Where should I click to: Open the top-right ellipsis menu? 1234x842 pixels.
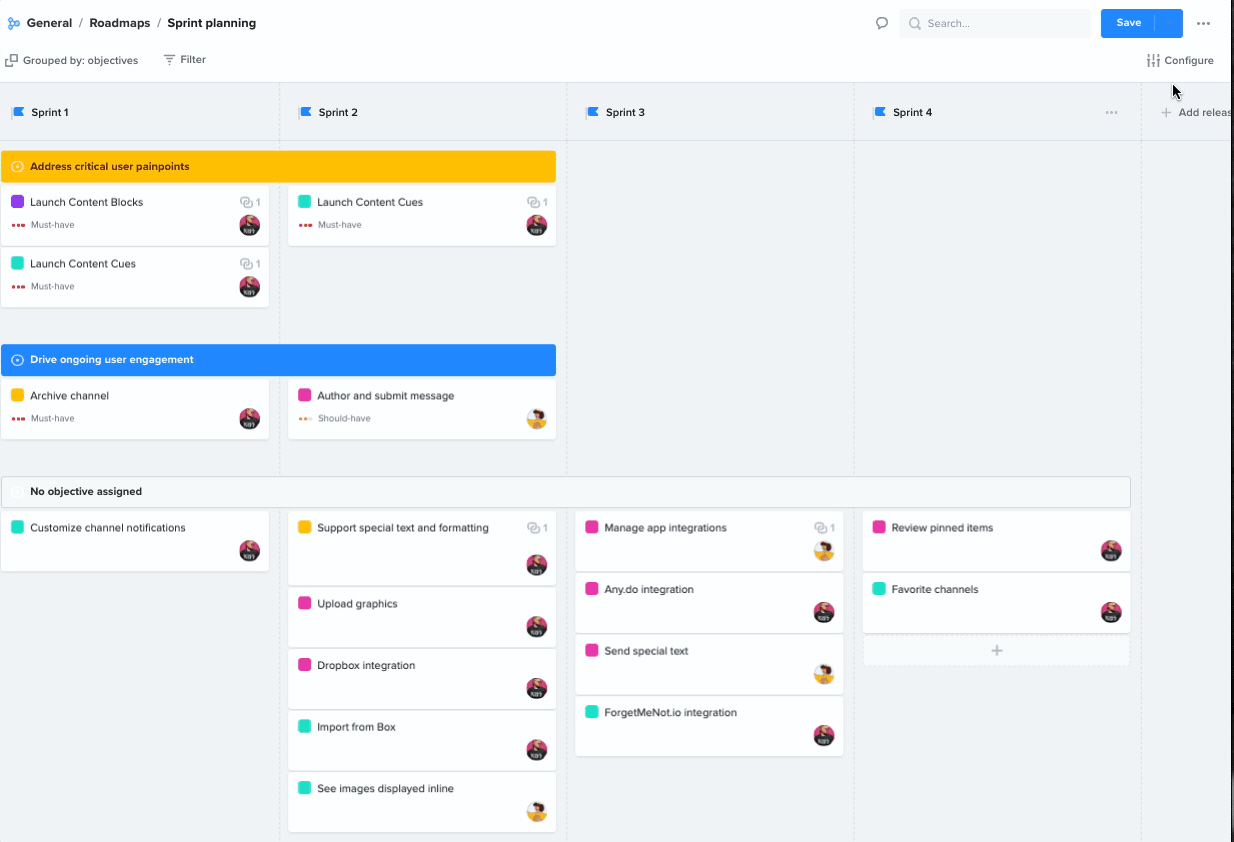1205,22
